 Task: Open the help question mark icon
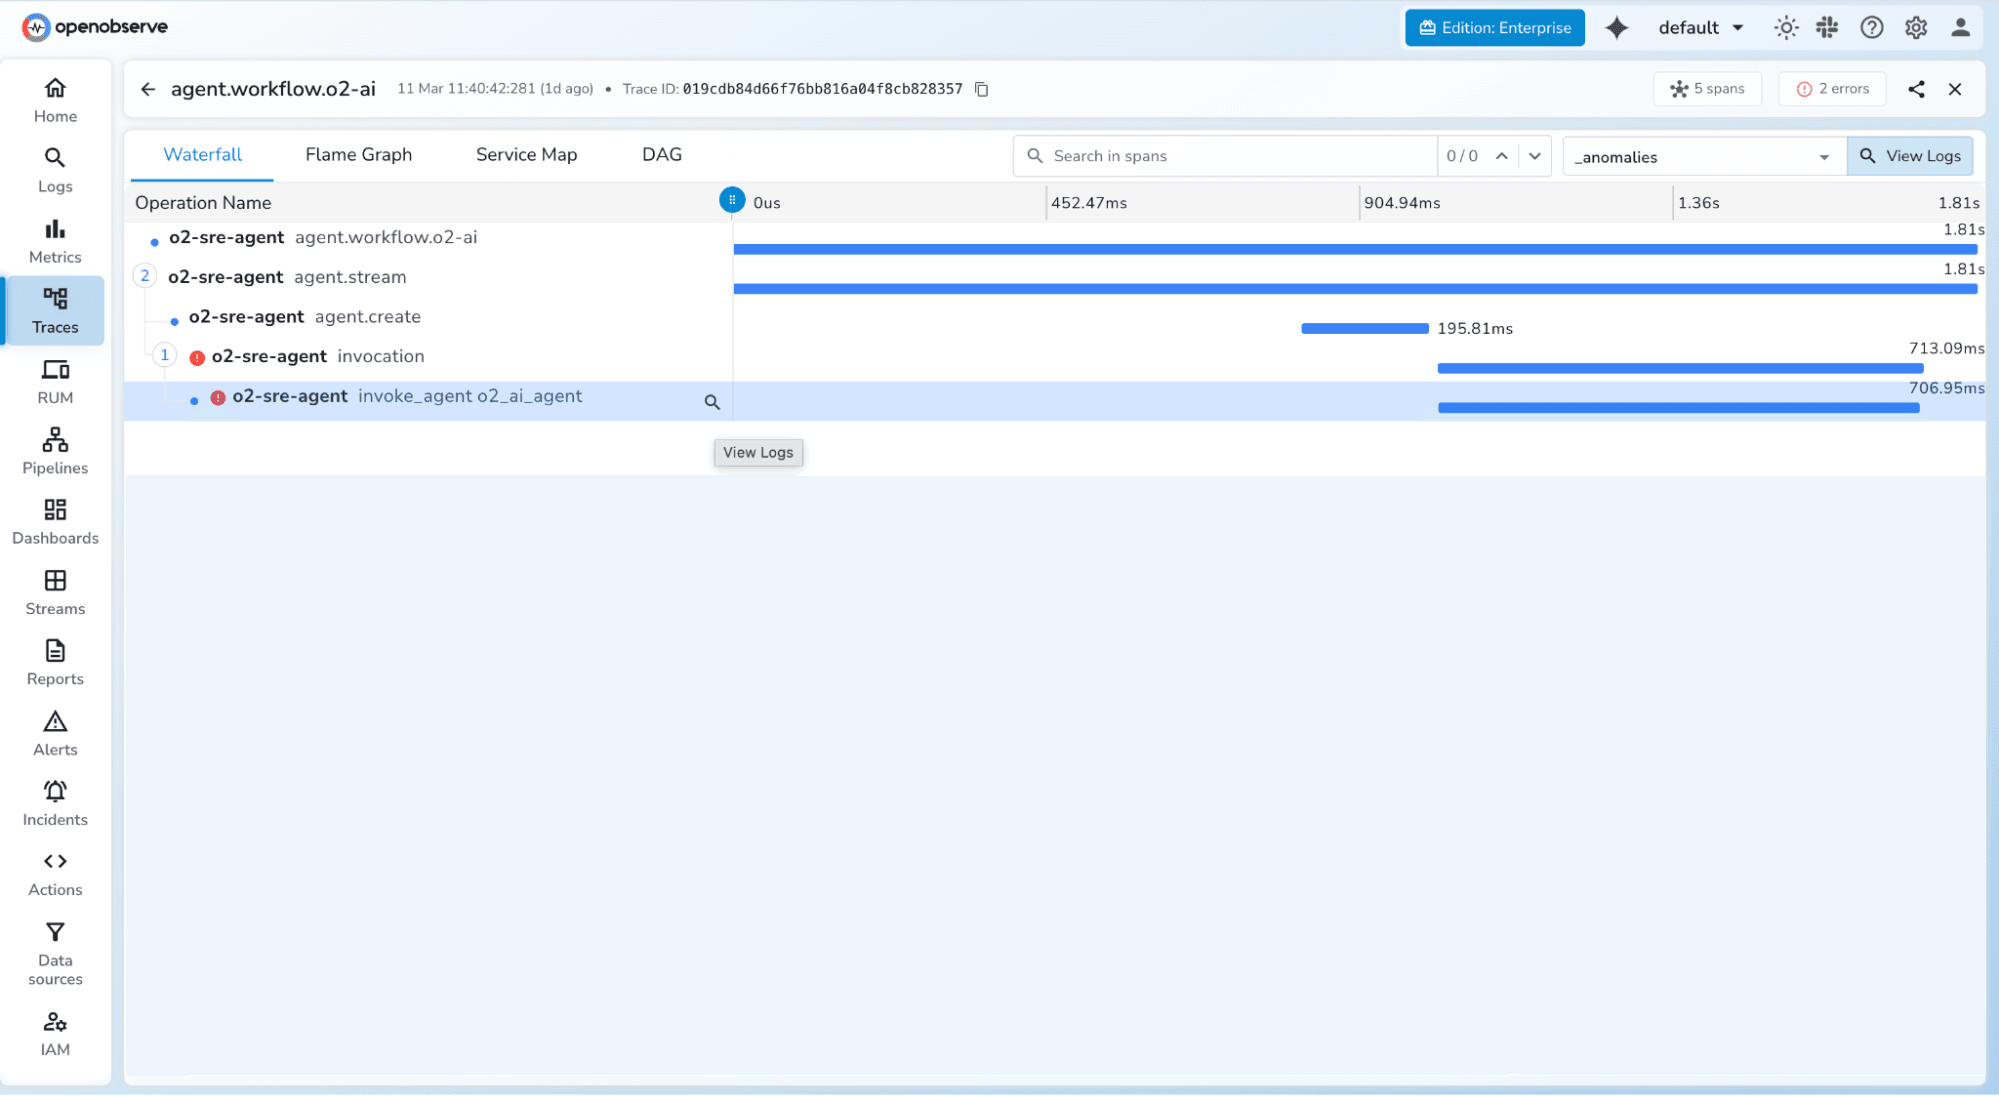point(1871,28)
